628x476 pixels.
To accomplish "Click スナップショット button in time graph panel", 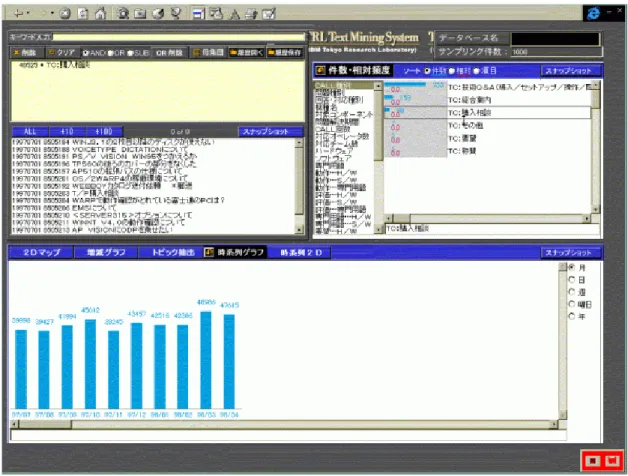I will (572, 252).
